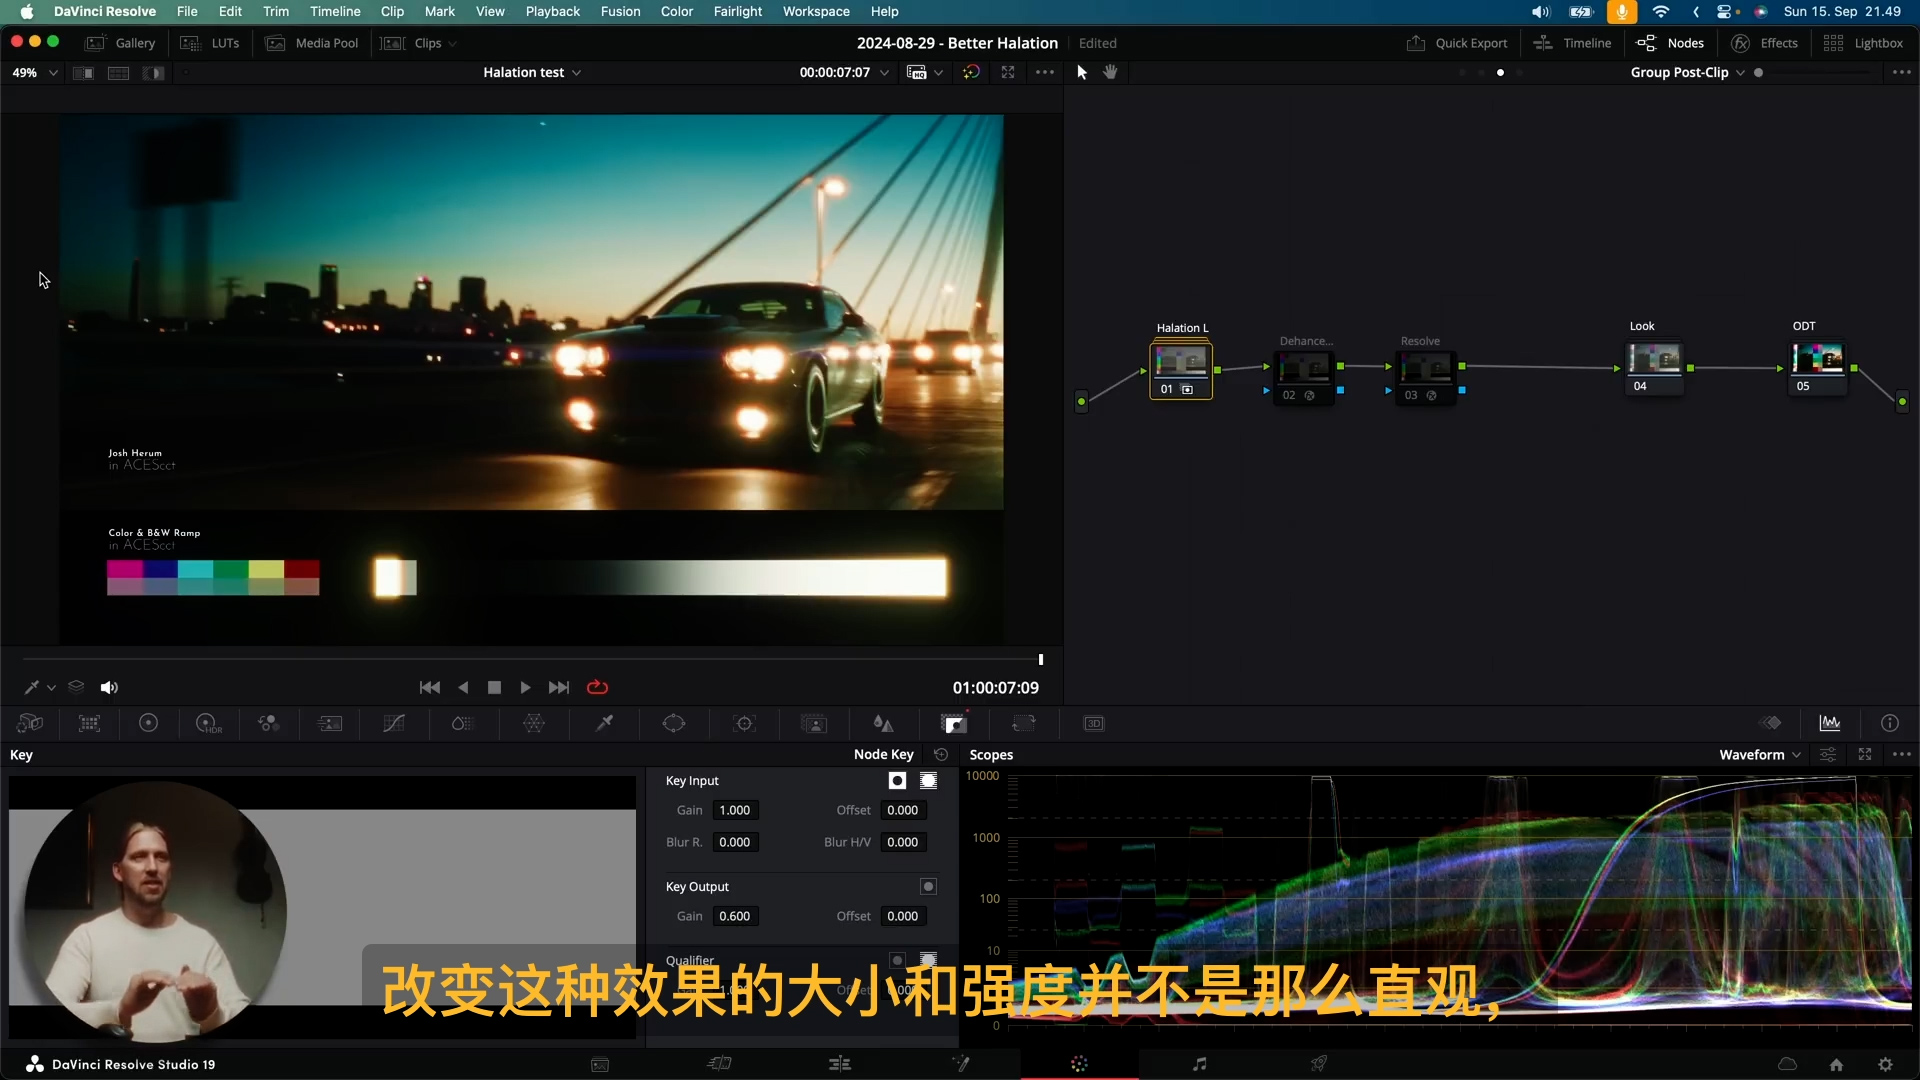This screenshot has height=1080, width=1920.
Task: Toggle the highlight viewer mode
Action: pyautogui.click(x=153, y=73)
